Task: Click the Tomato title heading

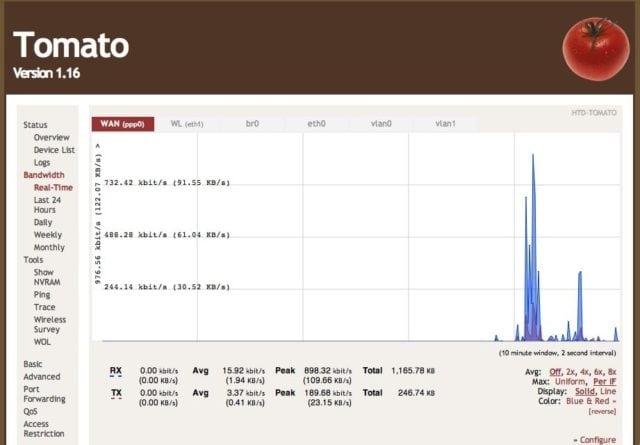Action: [71, 45]
